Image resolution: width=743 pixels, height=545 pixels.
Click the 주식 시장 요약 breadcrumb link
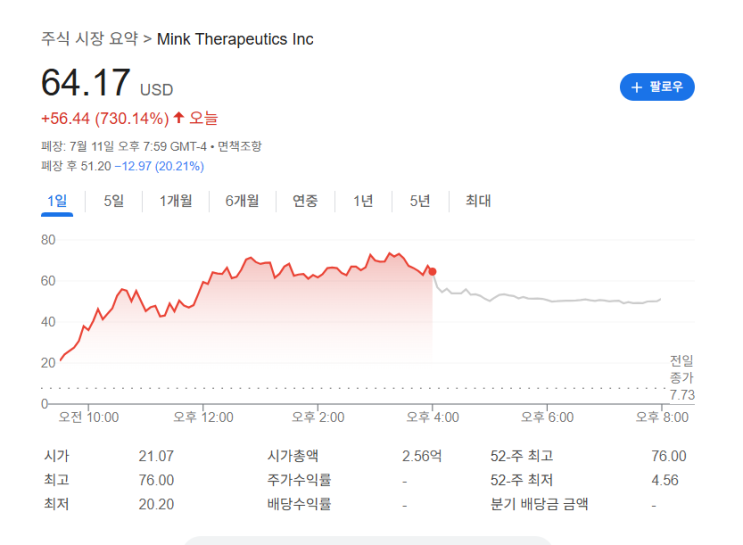pos(89,39)
